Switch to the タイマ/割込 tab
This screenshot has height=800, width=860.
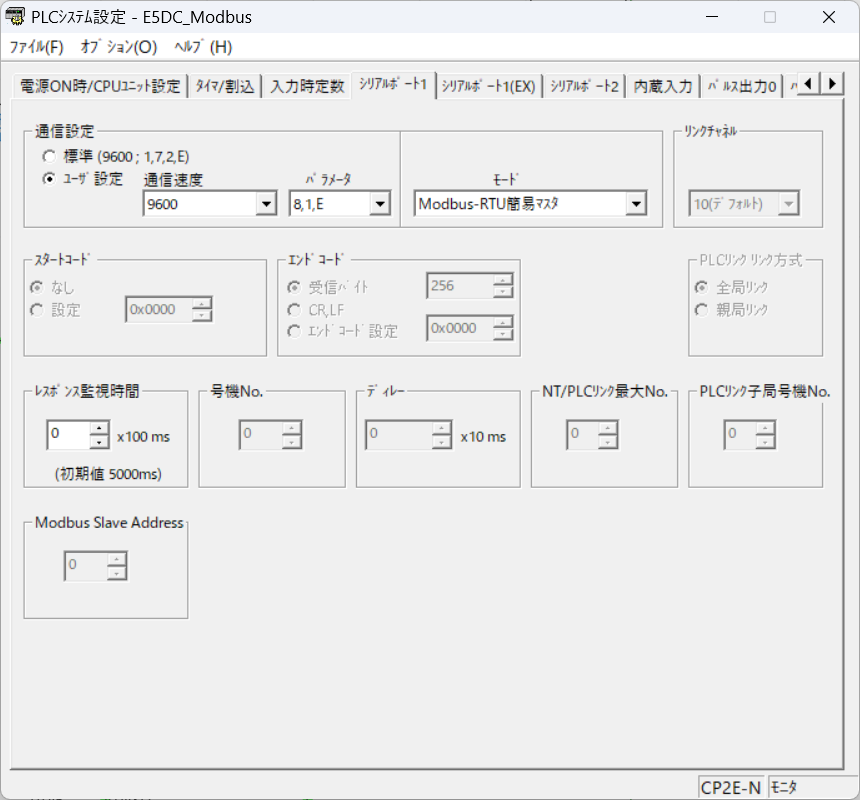224,86
